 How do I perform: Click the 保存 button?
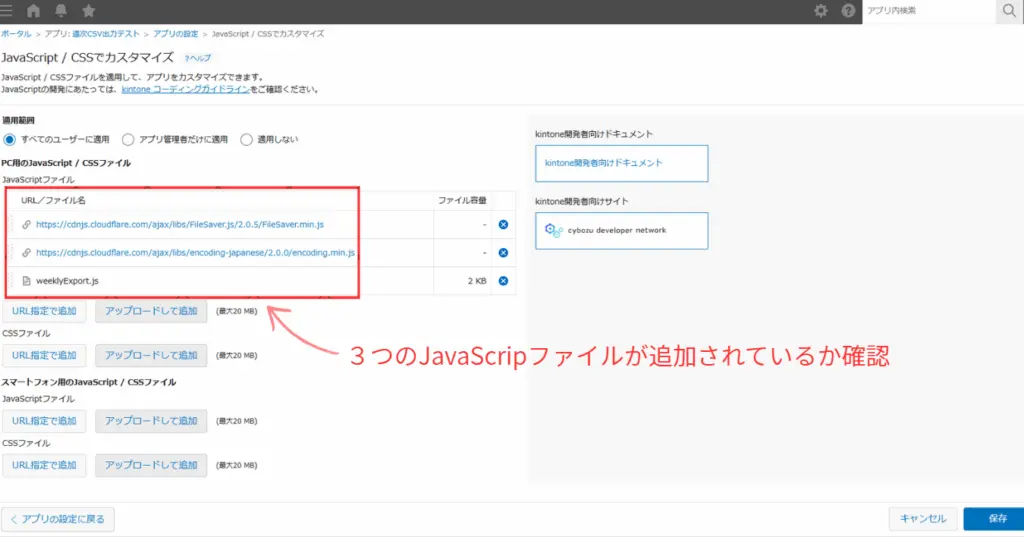[995, 519]
